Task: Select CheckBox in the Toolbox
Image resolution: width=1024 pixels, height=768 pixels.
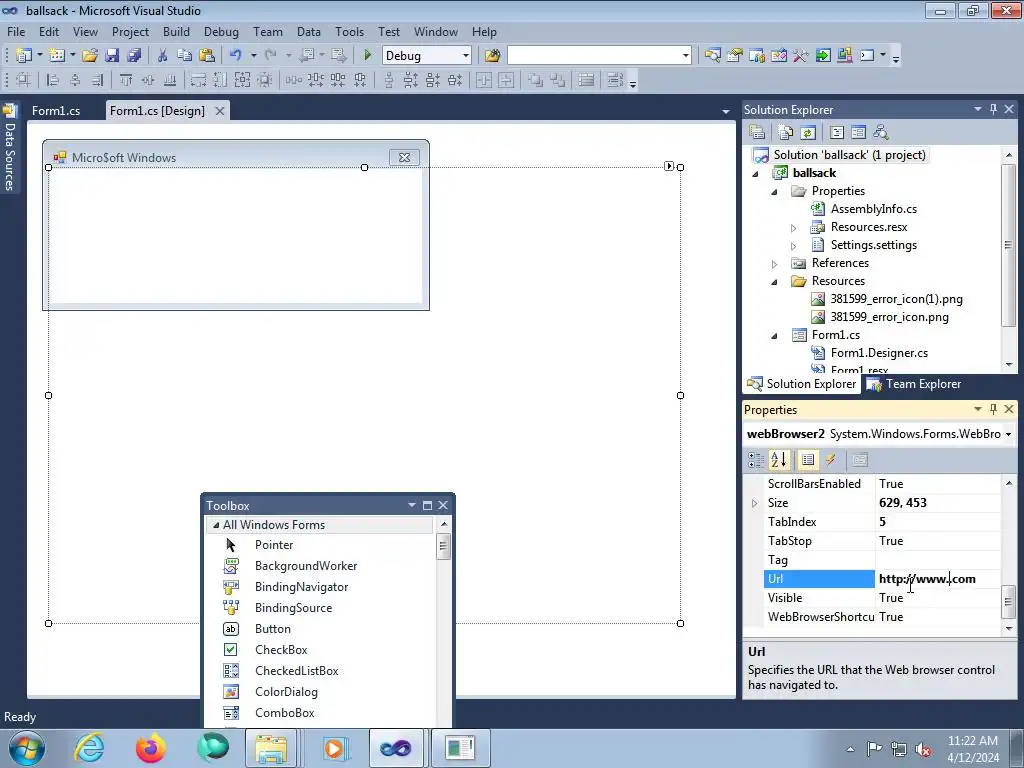Action: 281,650
